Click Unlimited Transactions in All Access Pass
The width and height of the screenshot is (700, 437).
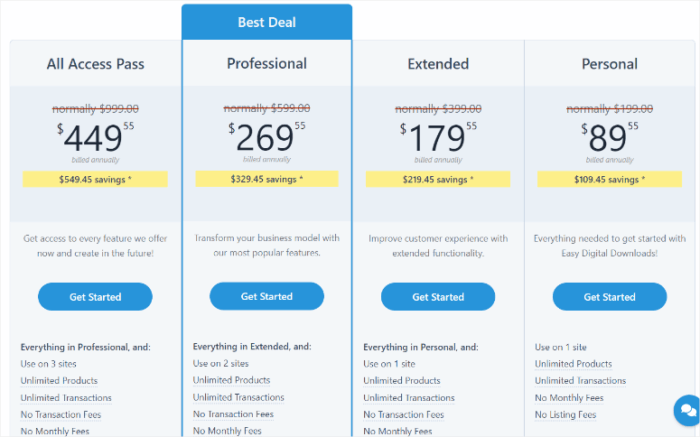click(66, 398)
